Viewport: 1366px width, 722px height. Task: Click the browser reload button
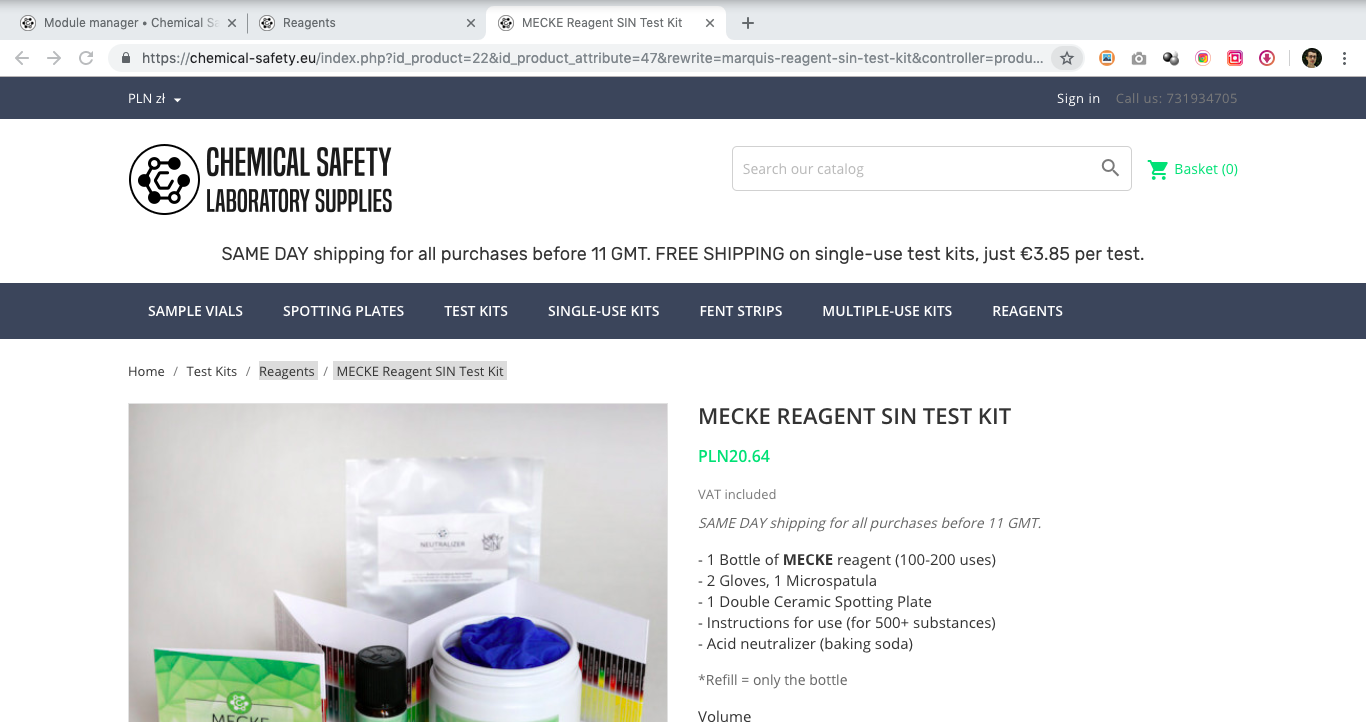(86, 58)
